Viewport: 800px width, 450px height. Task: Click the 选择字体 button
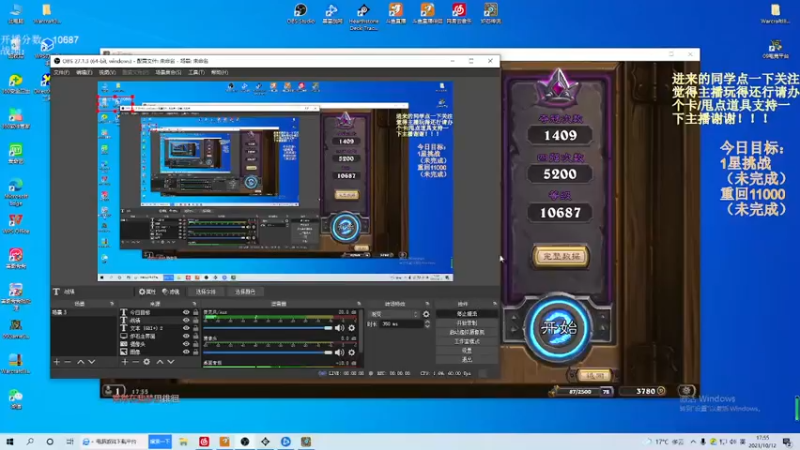tap(206, 292)
